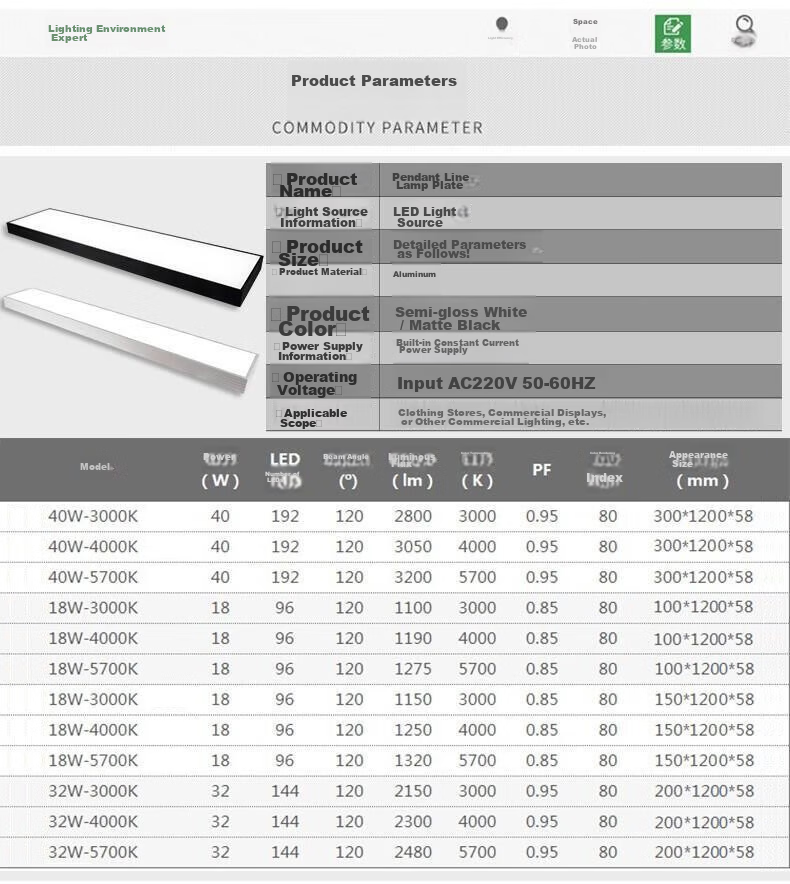The height and width of the screenshot is (884, 790).
Task: Click 0.85 PF value in the 1275 lm row
Action: point(542,669)
